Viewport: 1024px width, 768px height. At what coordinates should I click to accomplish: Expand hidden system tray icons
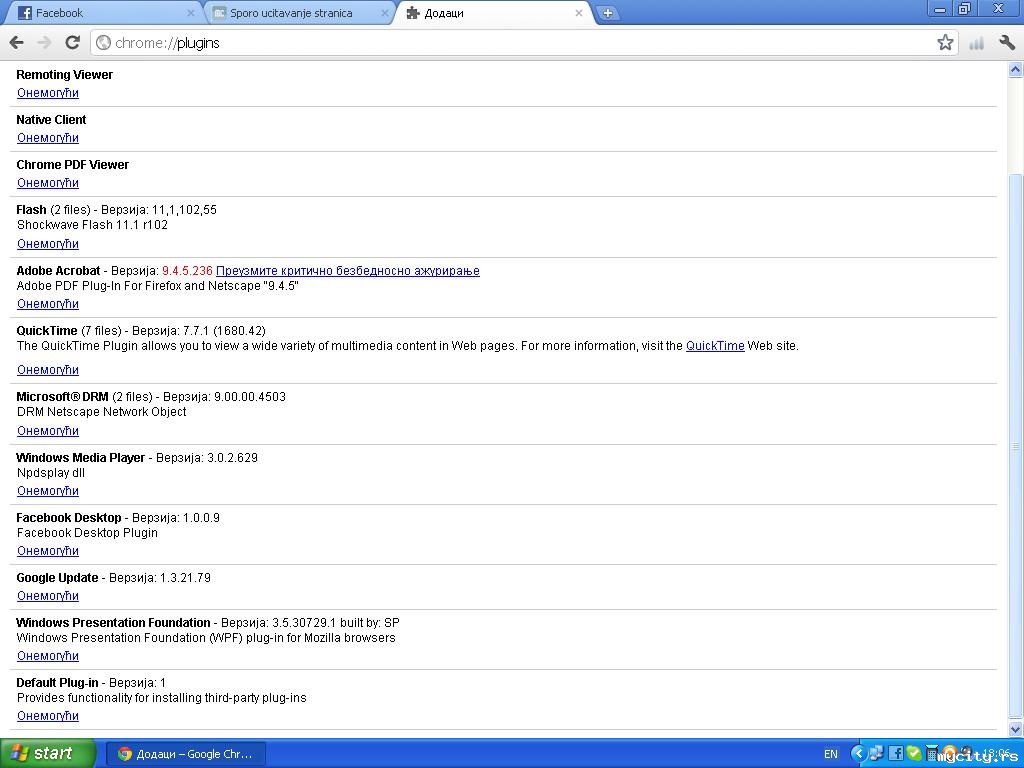click(858, 754)
